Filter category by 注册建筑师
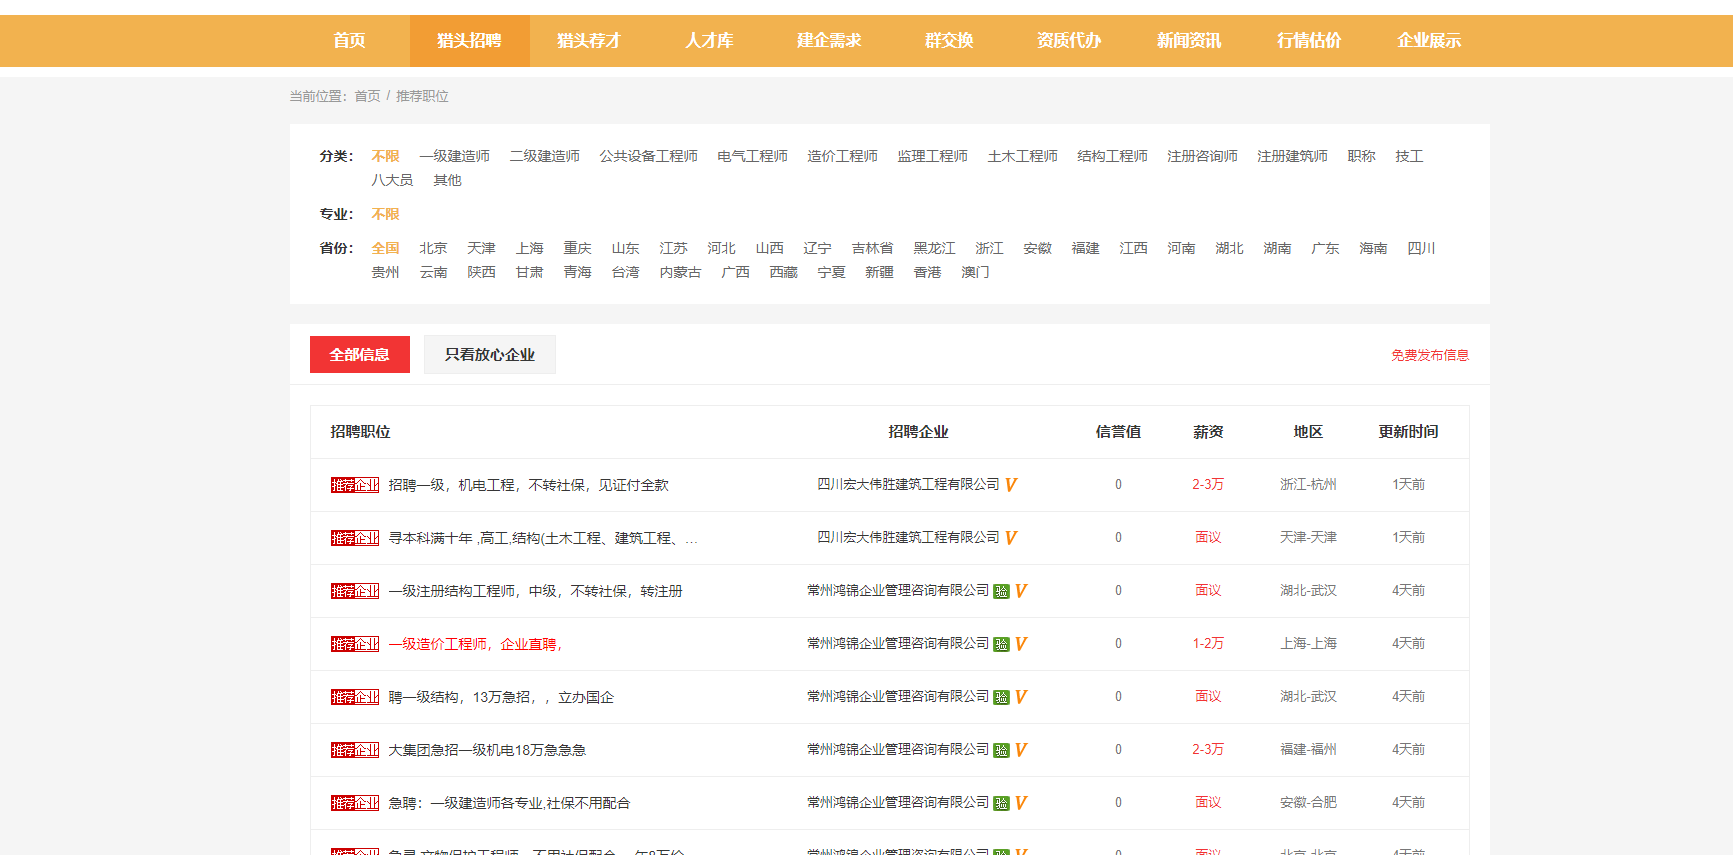This screenshot has height=855, width=1733. tap(1293, 156)
